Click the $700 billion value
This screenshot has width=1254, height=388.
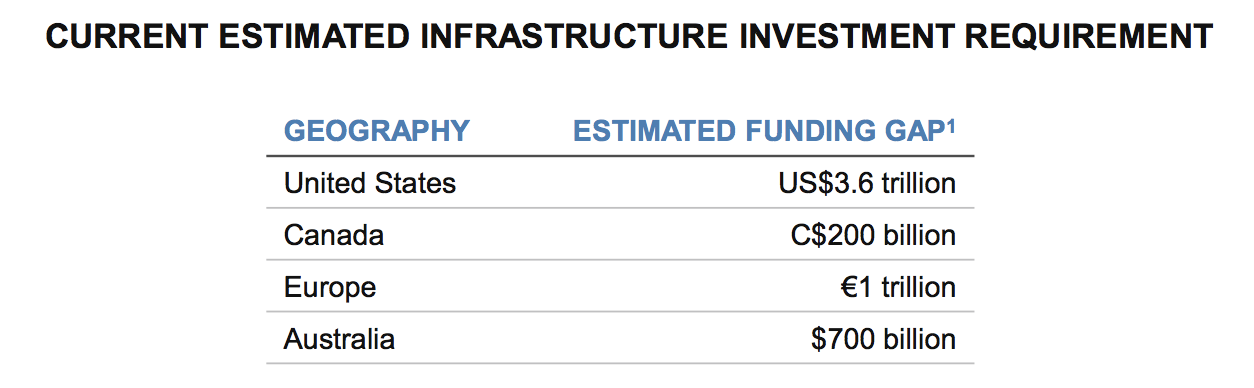point(884,340)
